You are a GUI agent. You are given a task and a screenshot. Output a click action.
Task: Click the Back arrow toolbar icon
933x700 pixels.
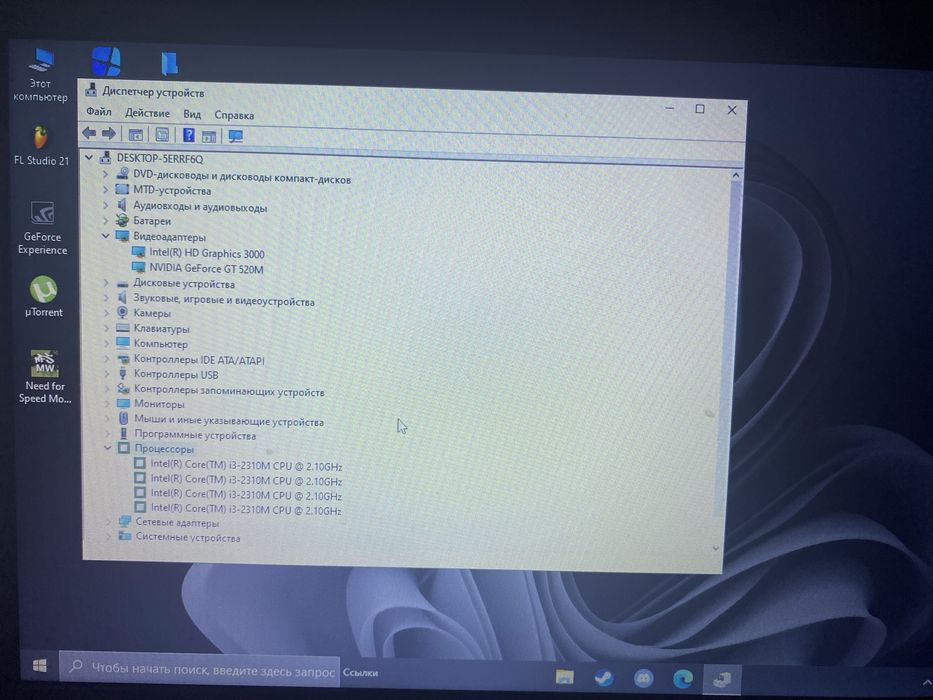click(x=89, y=133)
